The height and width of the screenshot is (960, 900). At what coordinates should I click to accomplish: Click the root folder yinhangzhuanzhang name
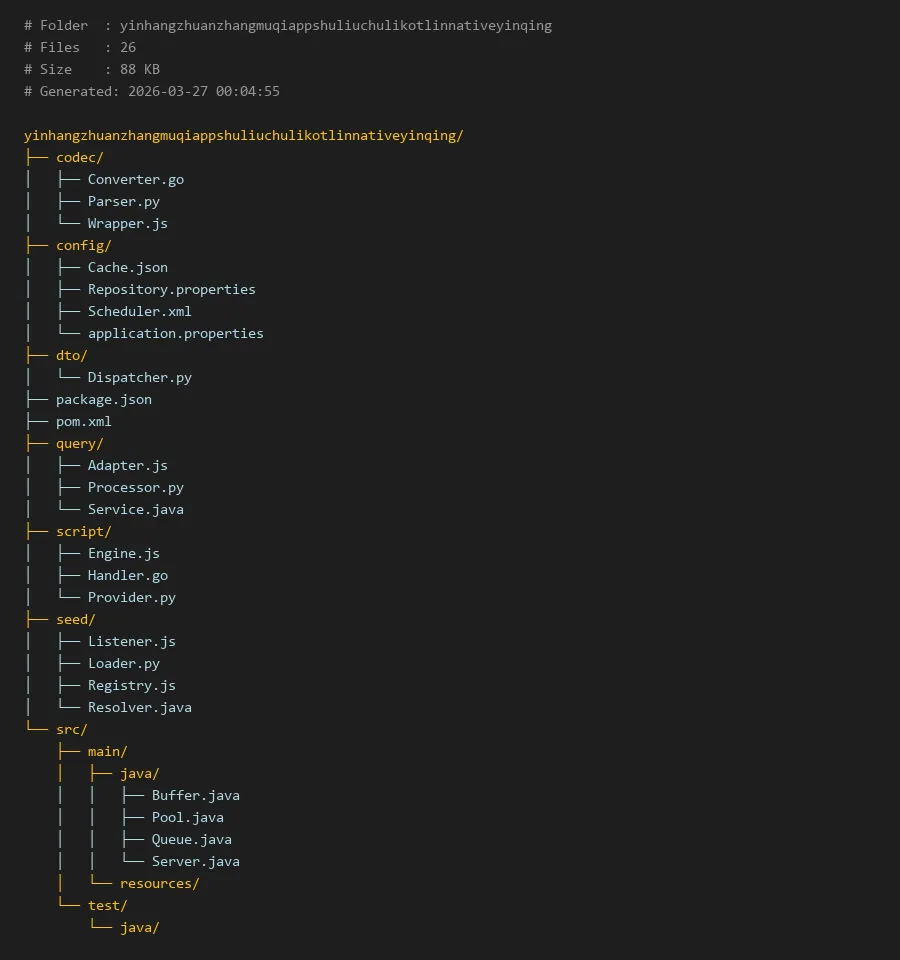[243, 135]
